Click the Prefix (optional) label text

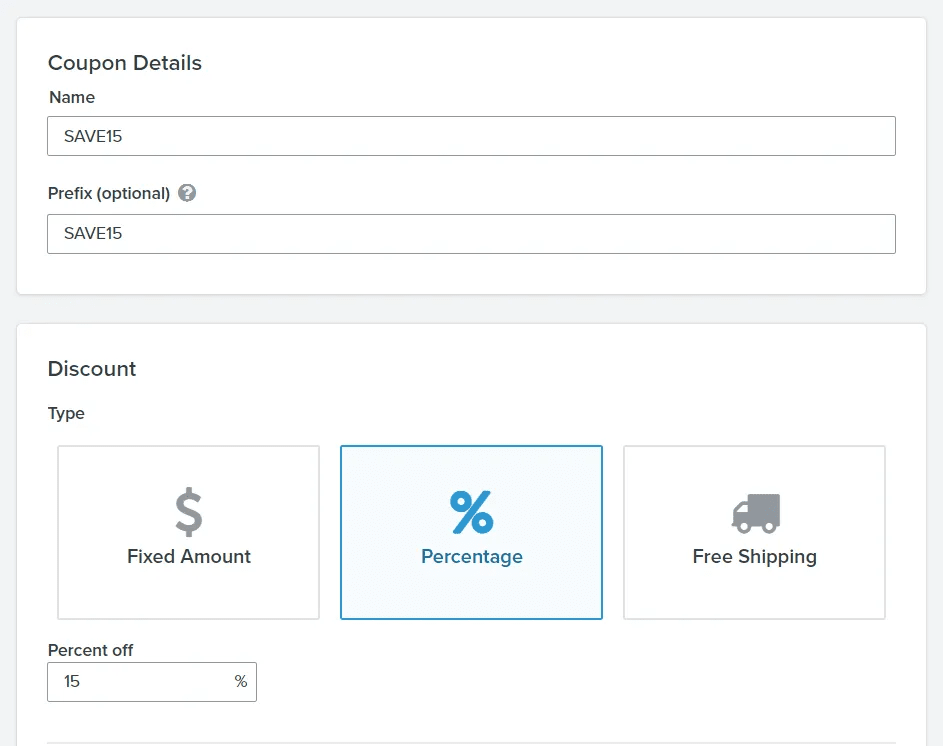(109, 194)
